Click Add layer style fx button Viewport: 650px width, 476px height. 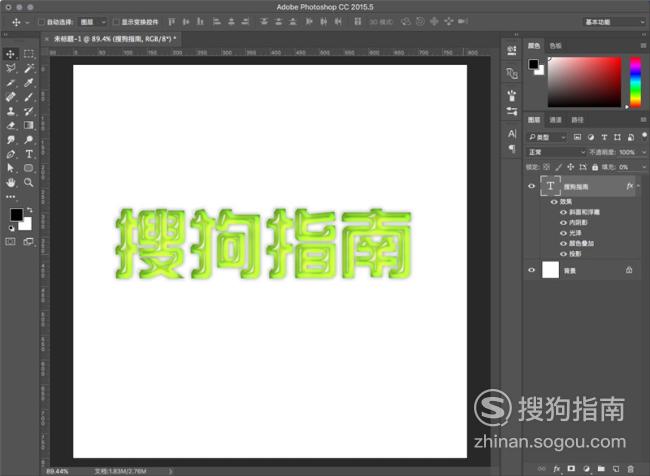click(557, 469)
